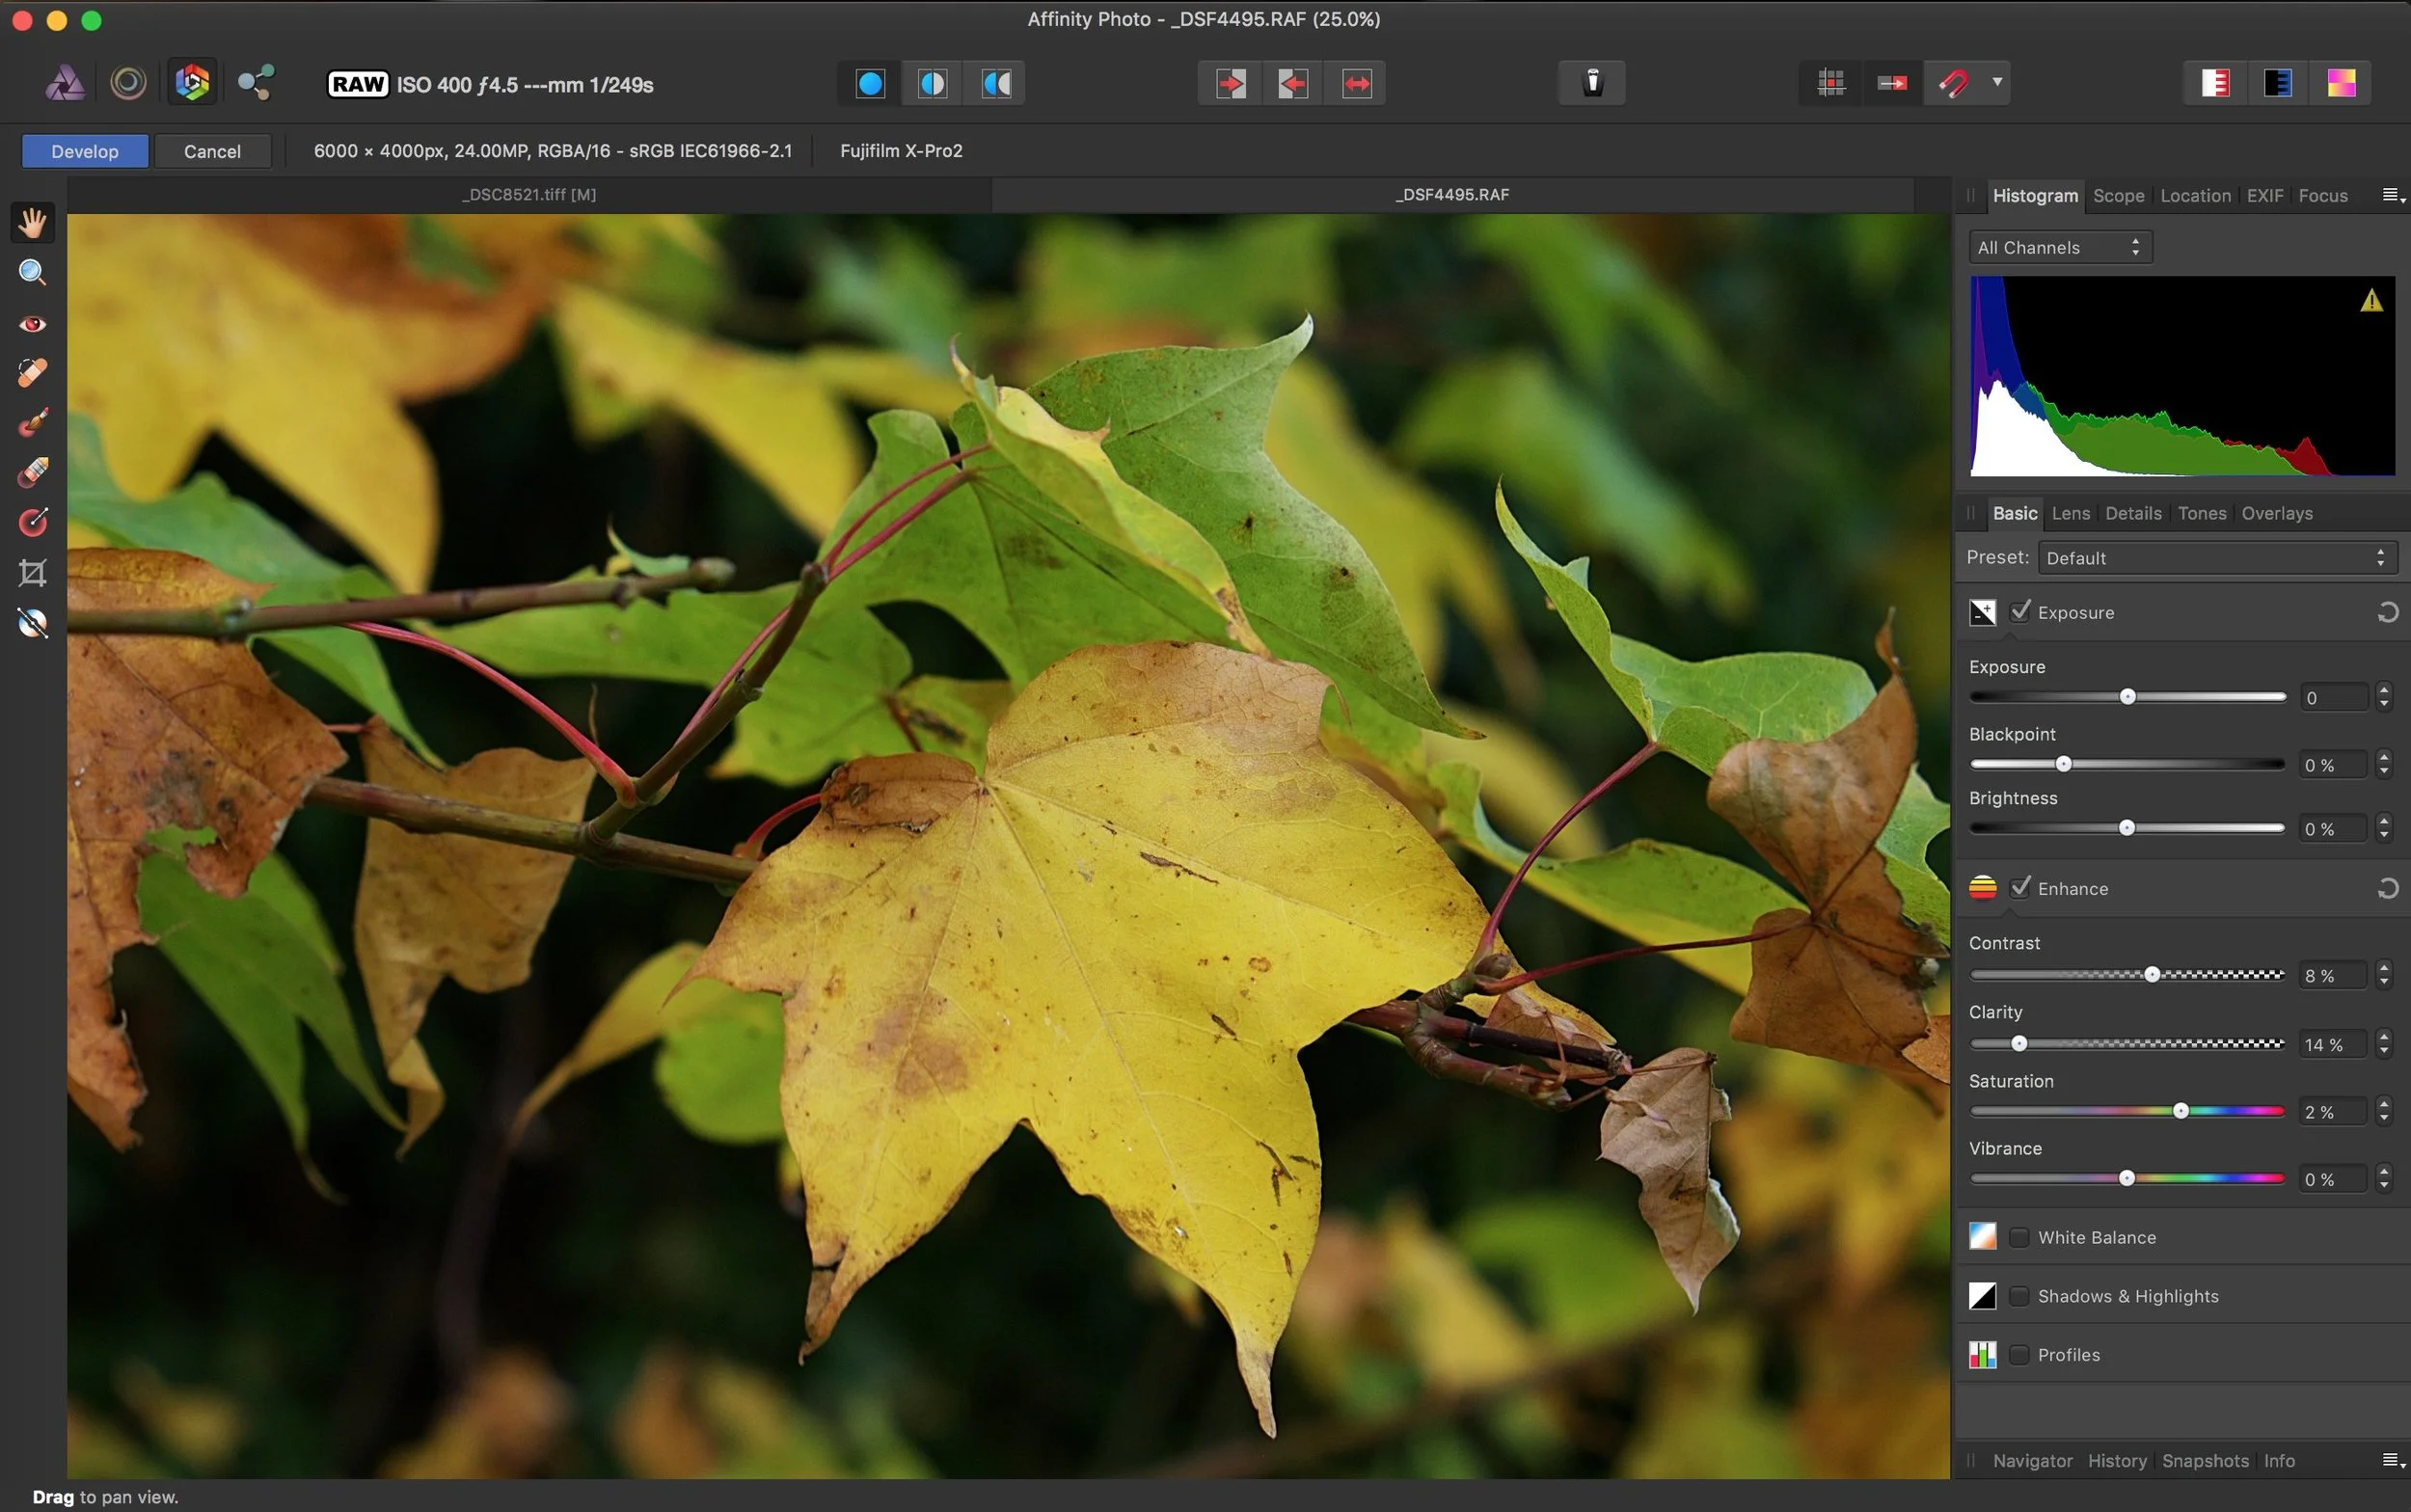
Task: Select the White Balance tool
Action: tap(32, 623)
